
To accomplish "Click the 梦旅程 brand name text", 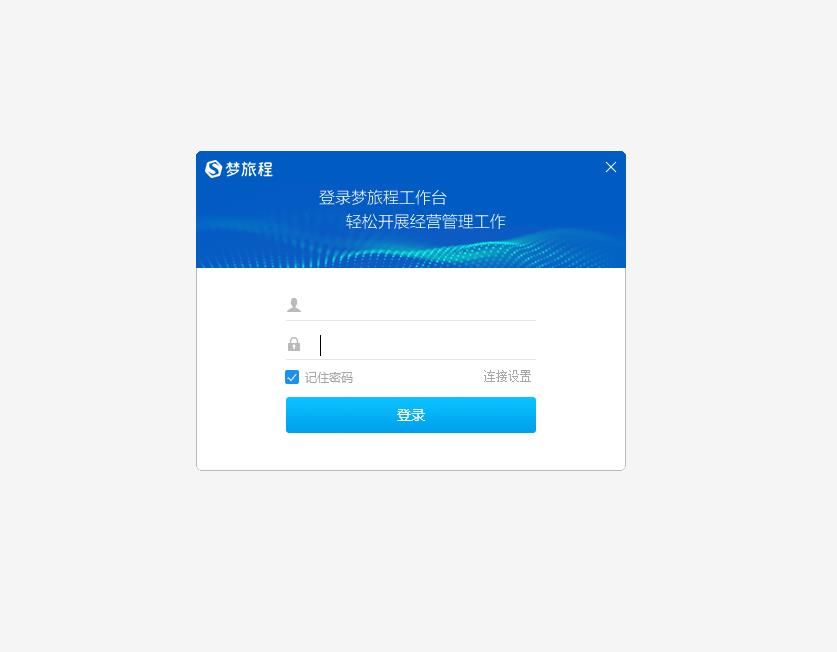I will [249, 169].
